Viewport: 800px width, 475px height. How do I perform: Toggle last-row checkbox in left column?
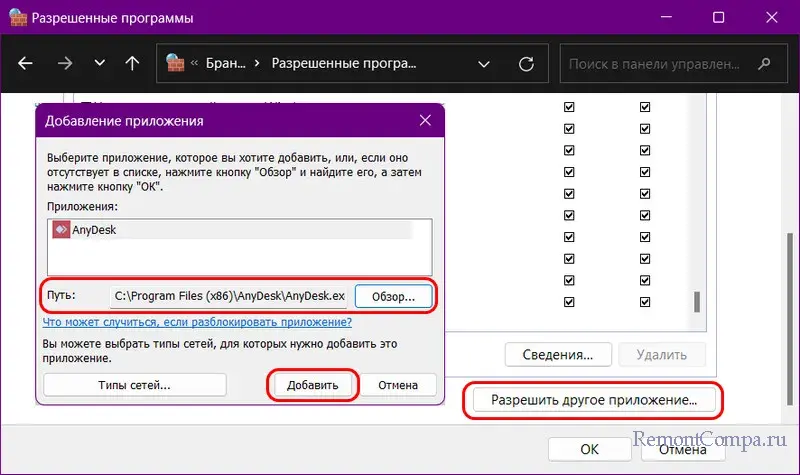[569, 302]
